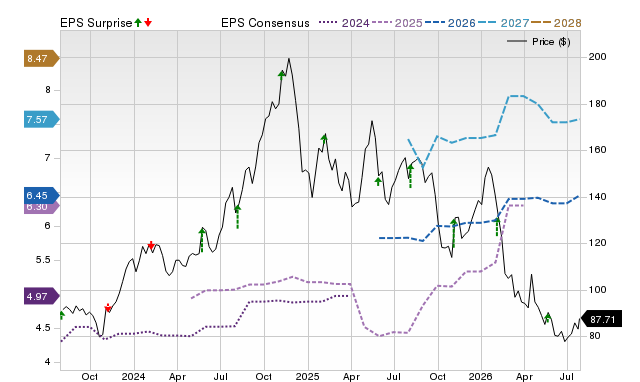This screenshot has width=640, height=382.
Task: Click the 4.5 label on the EPS axis
Action: point(43,328)
